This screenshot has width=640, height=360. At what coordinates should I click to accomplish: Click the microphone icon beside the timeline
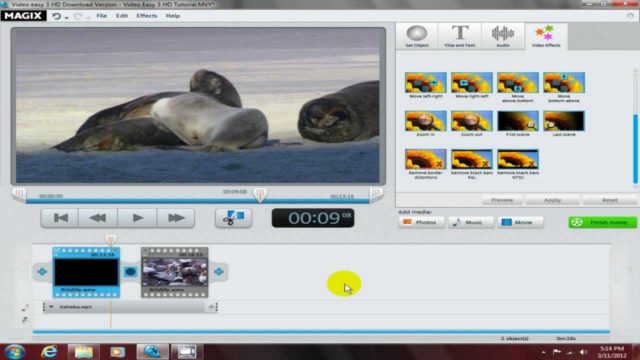point(25,320)
